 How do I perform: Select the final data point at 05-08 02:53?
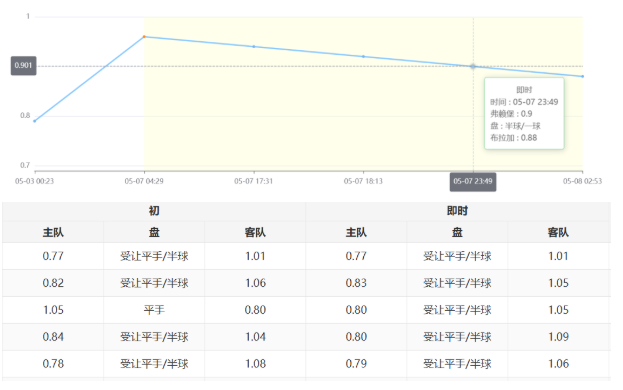582,76
